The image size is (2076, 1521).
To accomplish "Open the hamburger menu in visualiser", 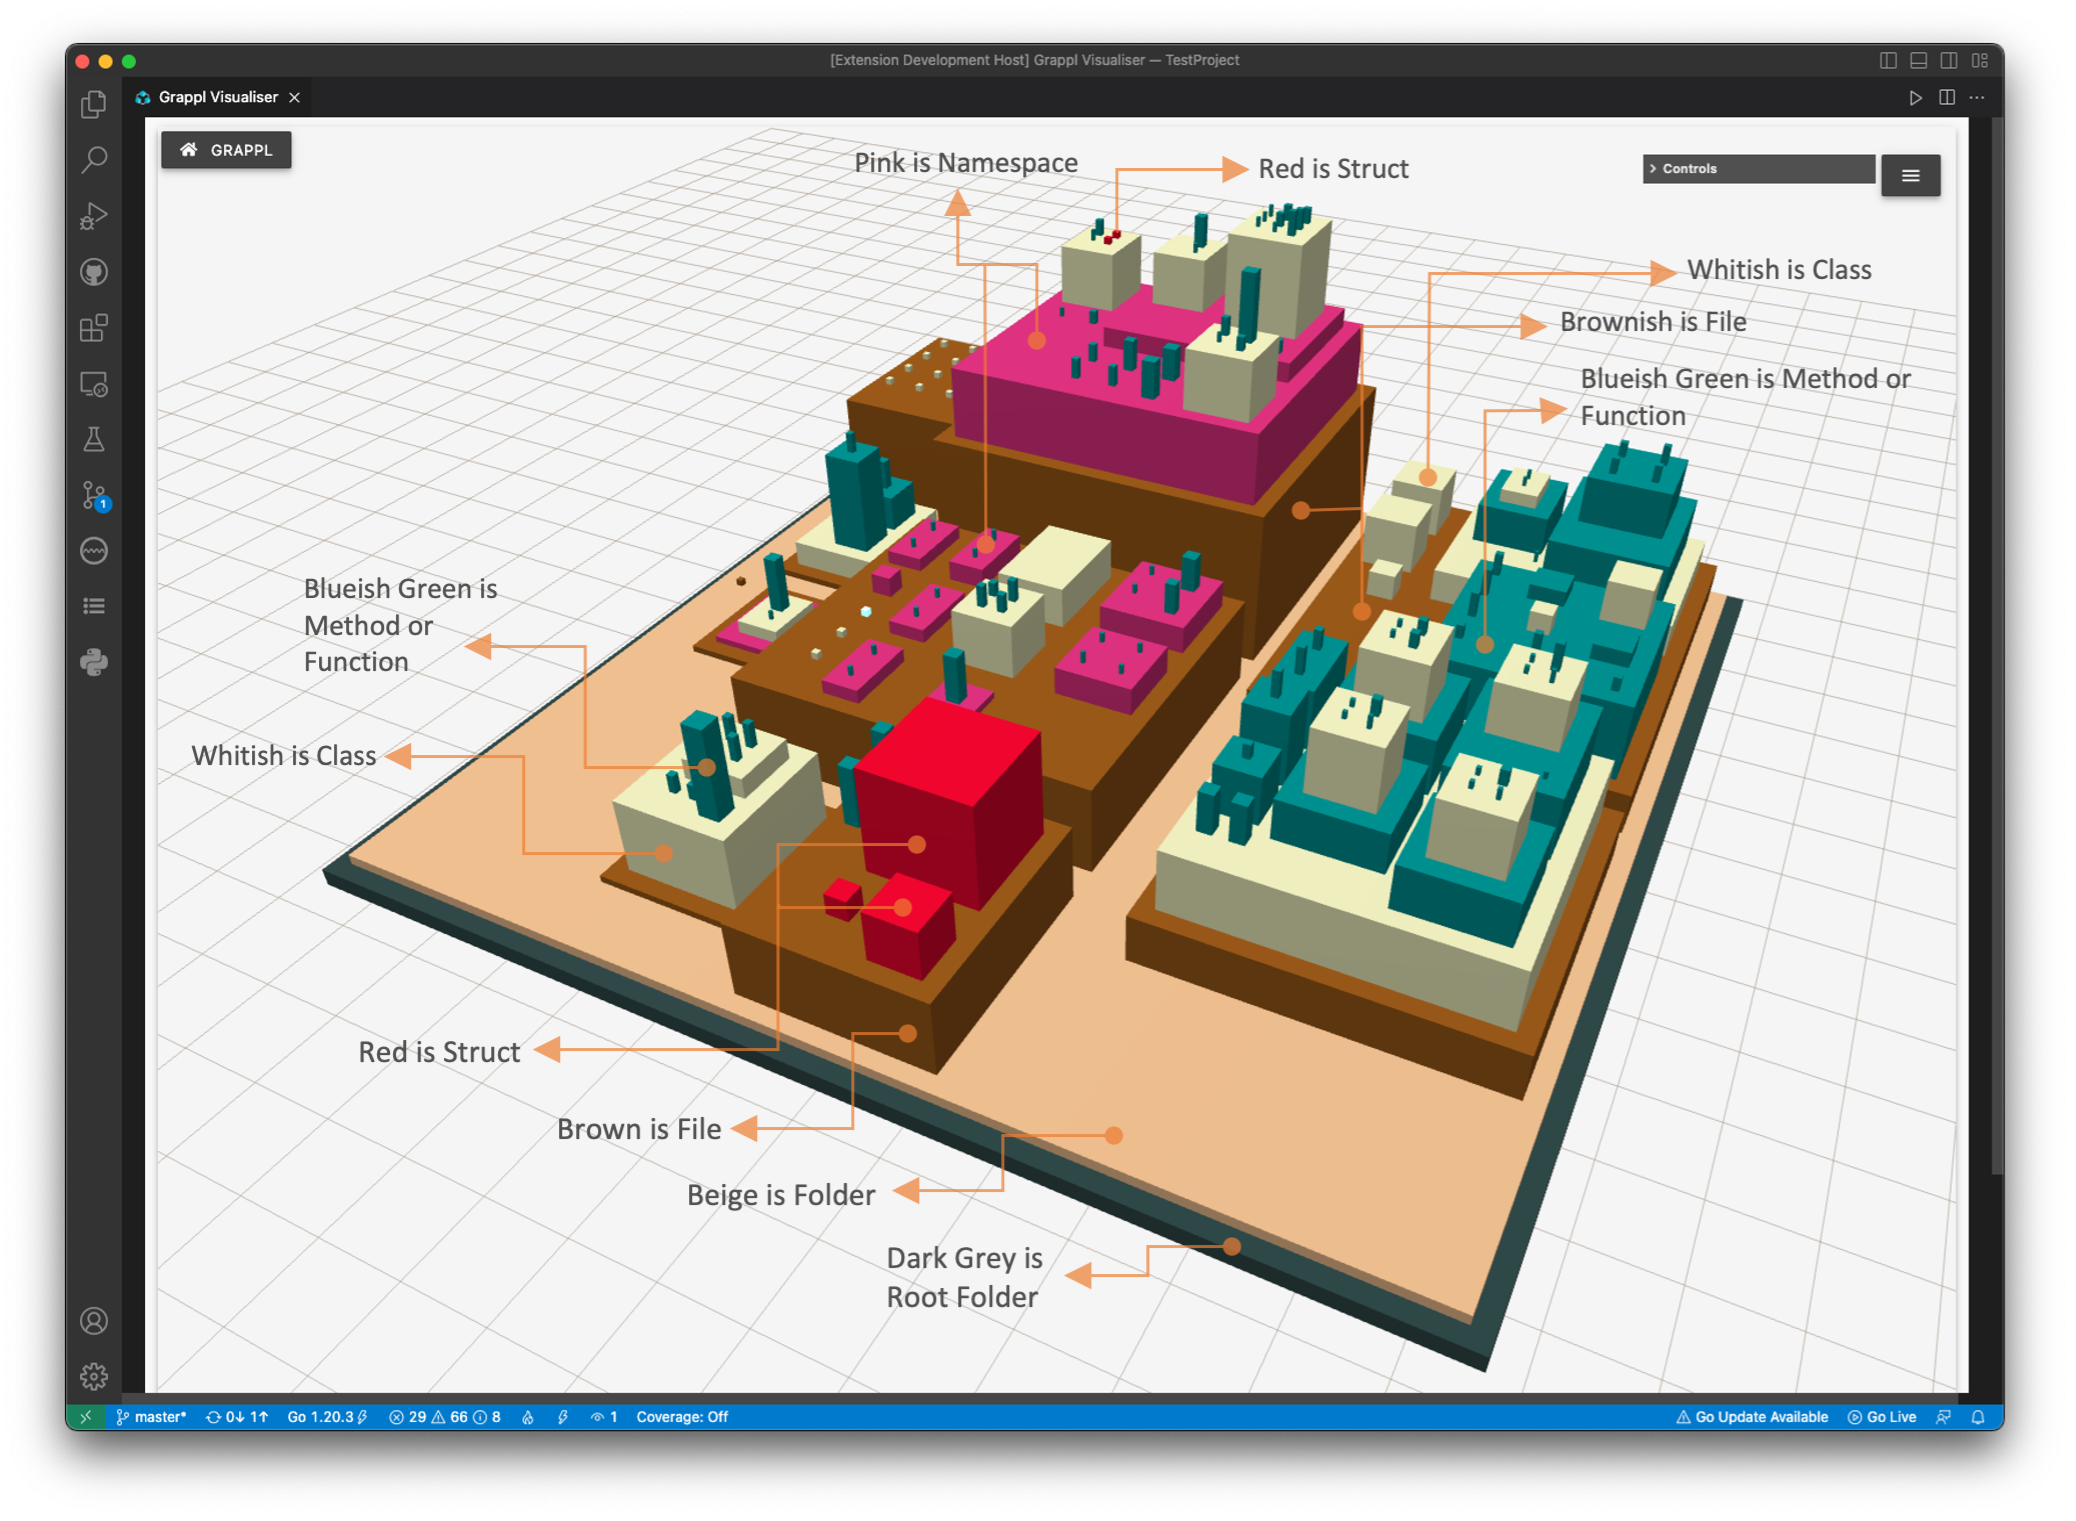I will [x=1910, y=176].
